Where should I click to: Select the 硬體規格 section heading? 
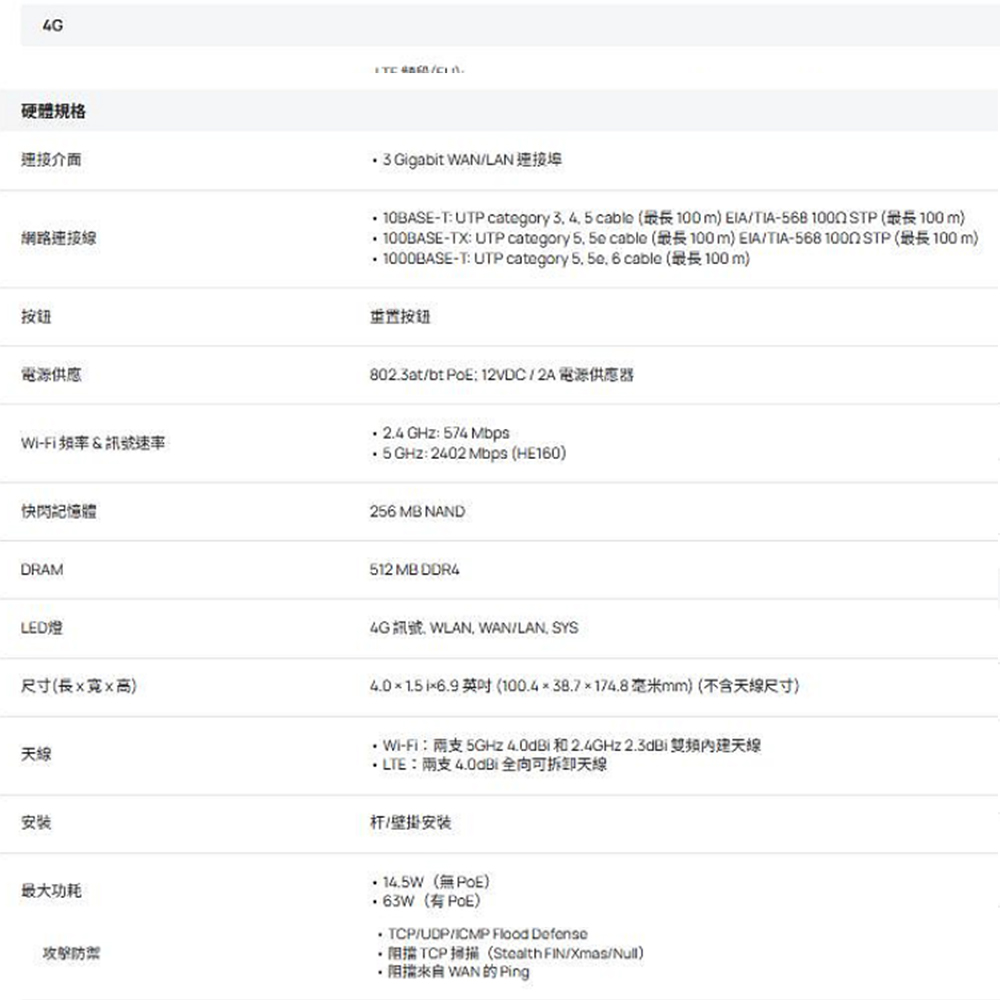tap(53, 112)
